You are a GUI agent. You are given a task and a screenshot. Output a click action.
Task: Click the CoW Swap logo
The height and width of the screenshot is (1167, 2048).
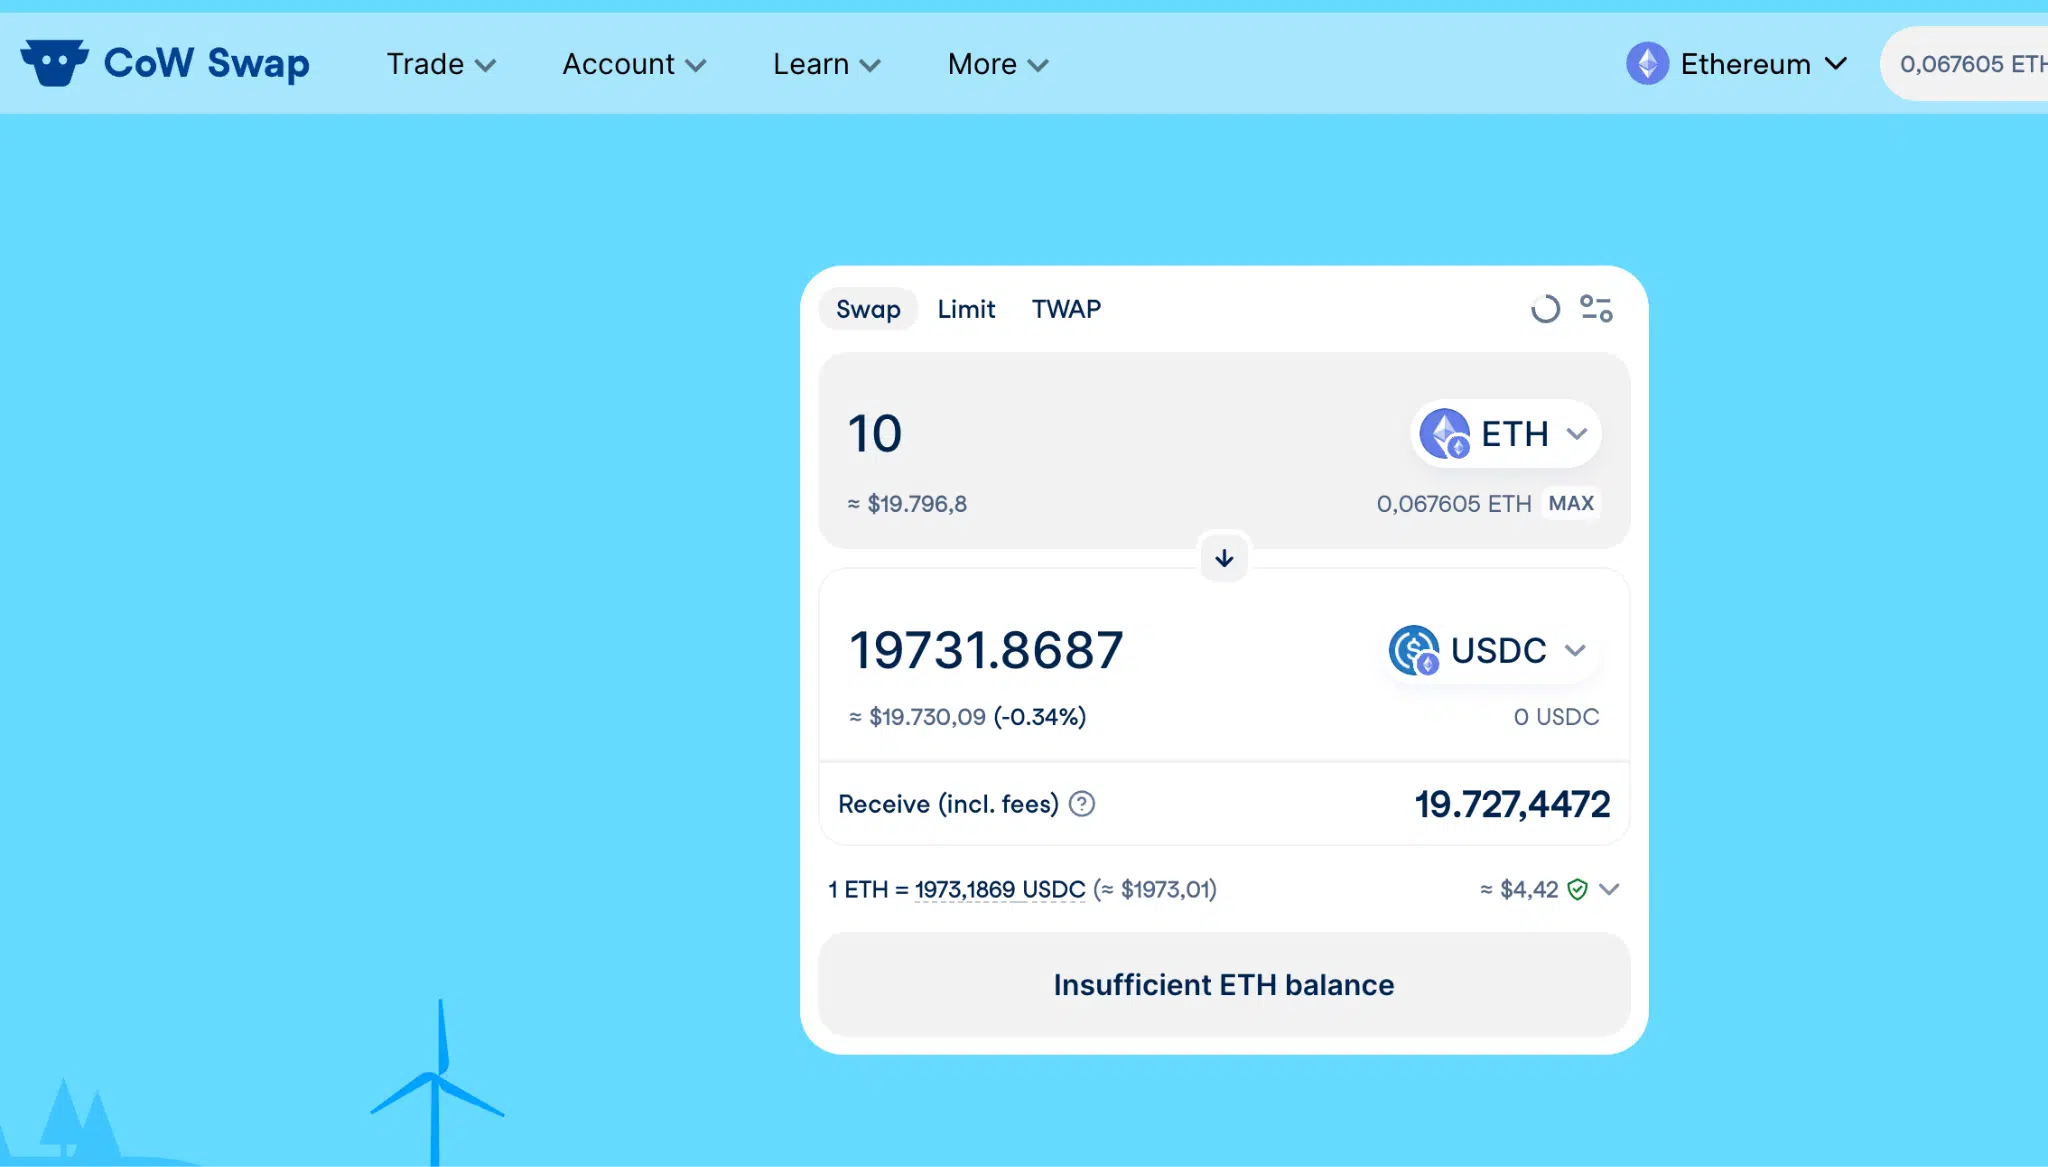tap(167, 62)
